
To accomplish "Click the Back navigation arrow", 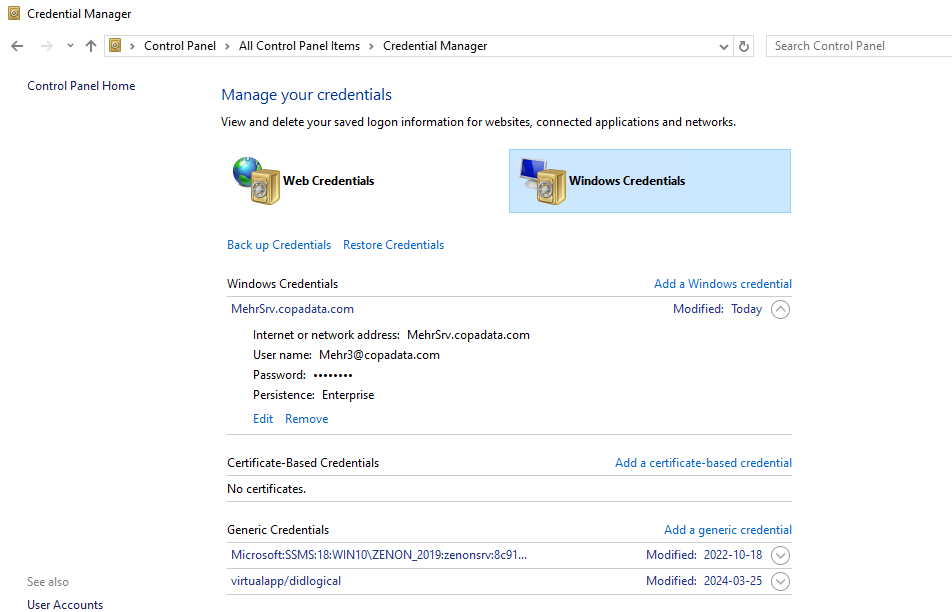I will 17,46.
